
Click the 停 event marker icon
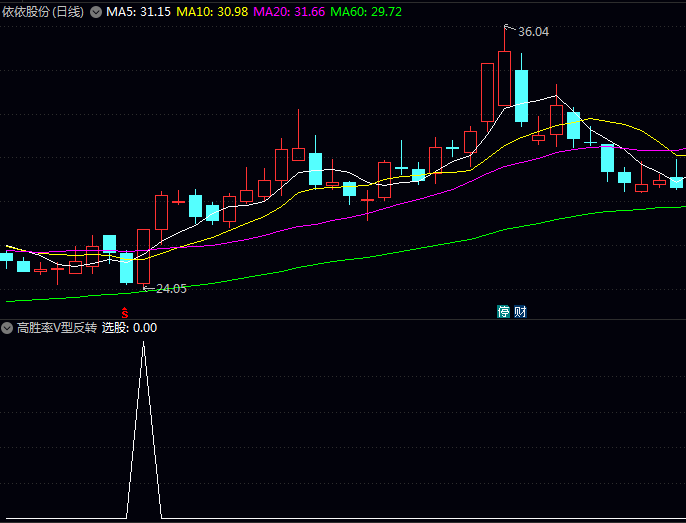pos(504,312)
